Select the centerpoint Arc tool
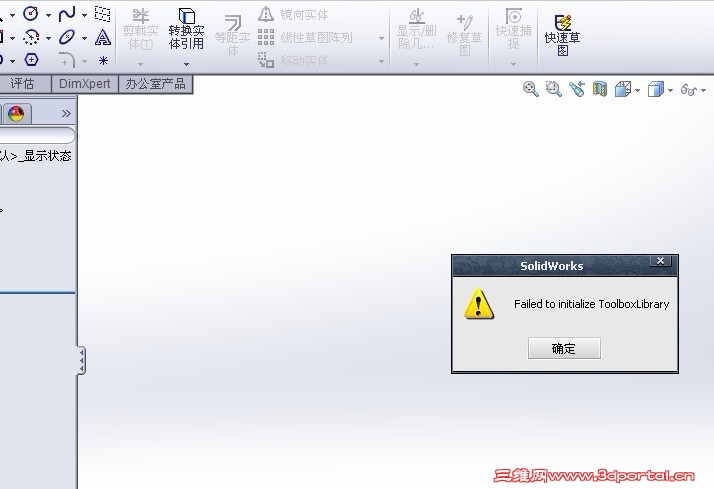The width and height of the screenshot is (714, 489). pyautogui.click(x=31, y=37)
